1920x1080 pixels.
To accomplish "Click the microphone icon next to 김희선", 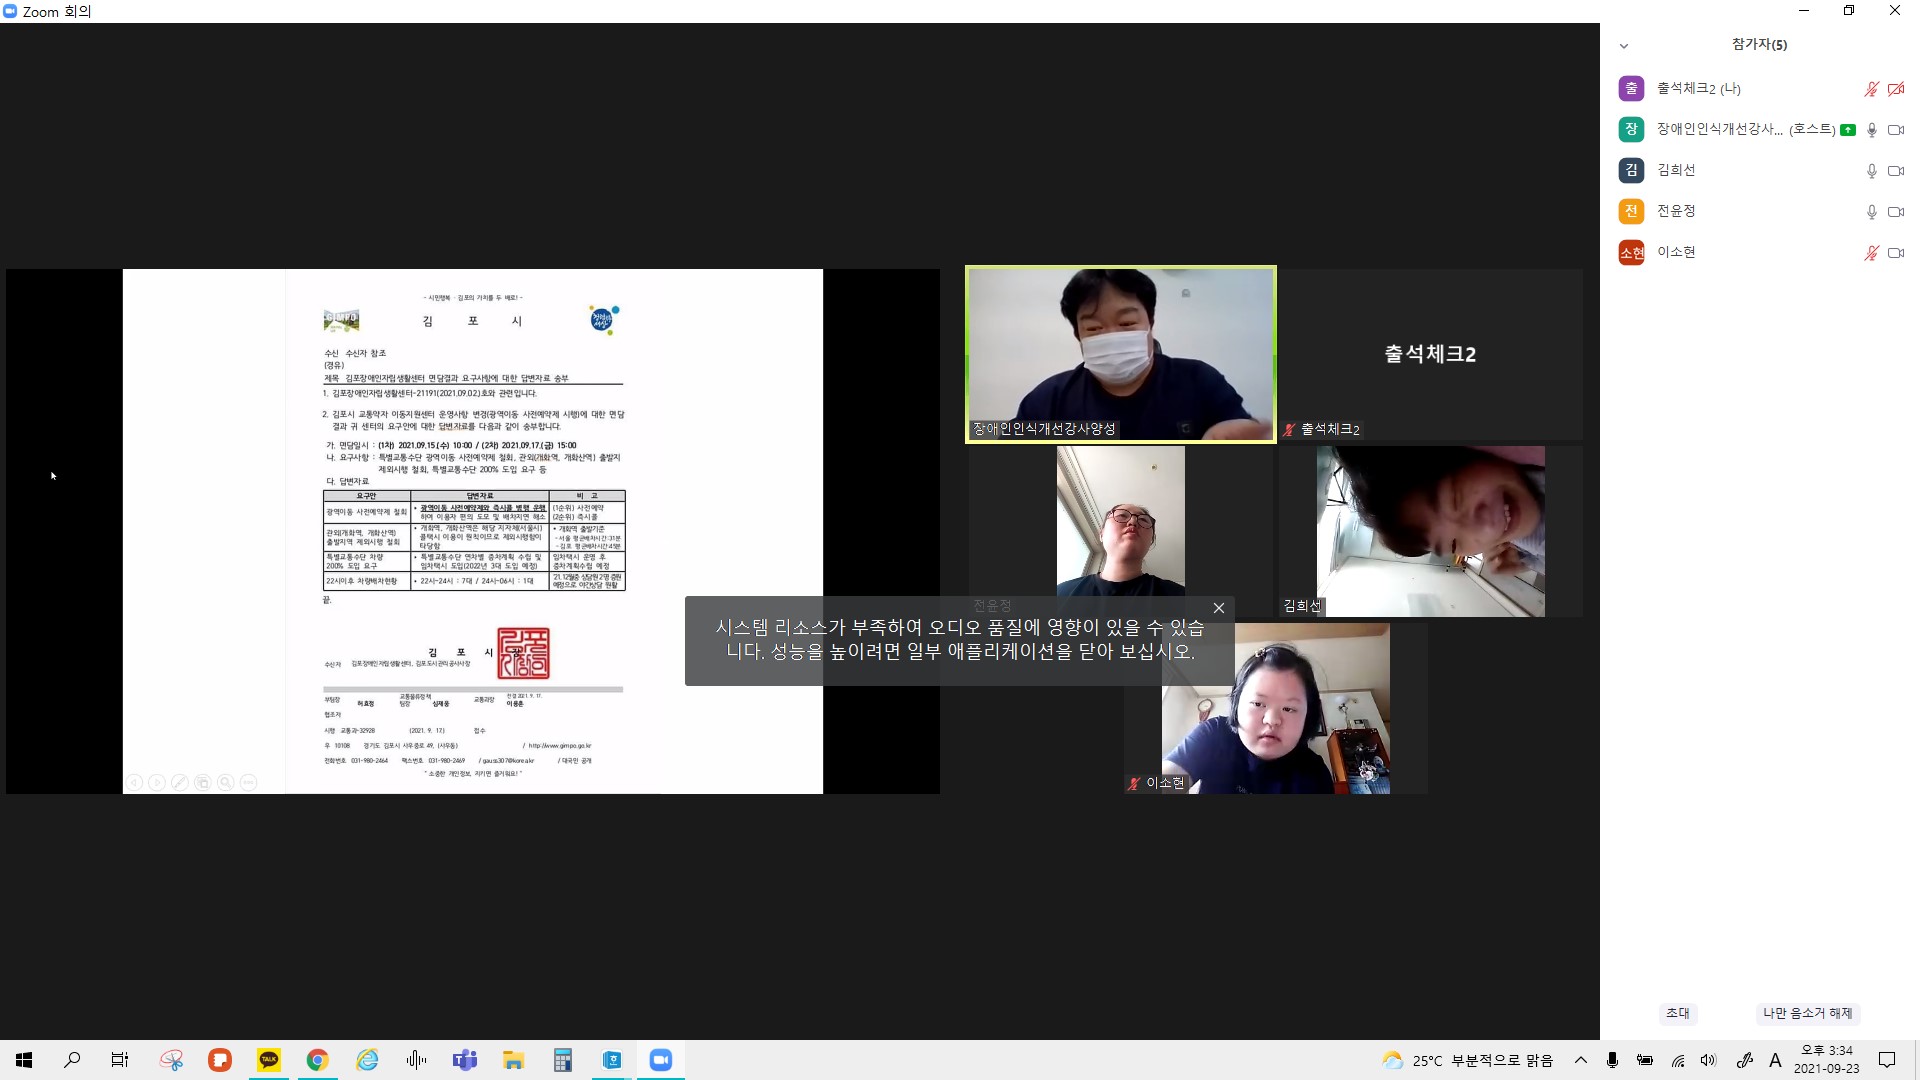I will 1871,171.
